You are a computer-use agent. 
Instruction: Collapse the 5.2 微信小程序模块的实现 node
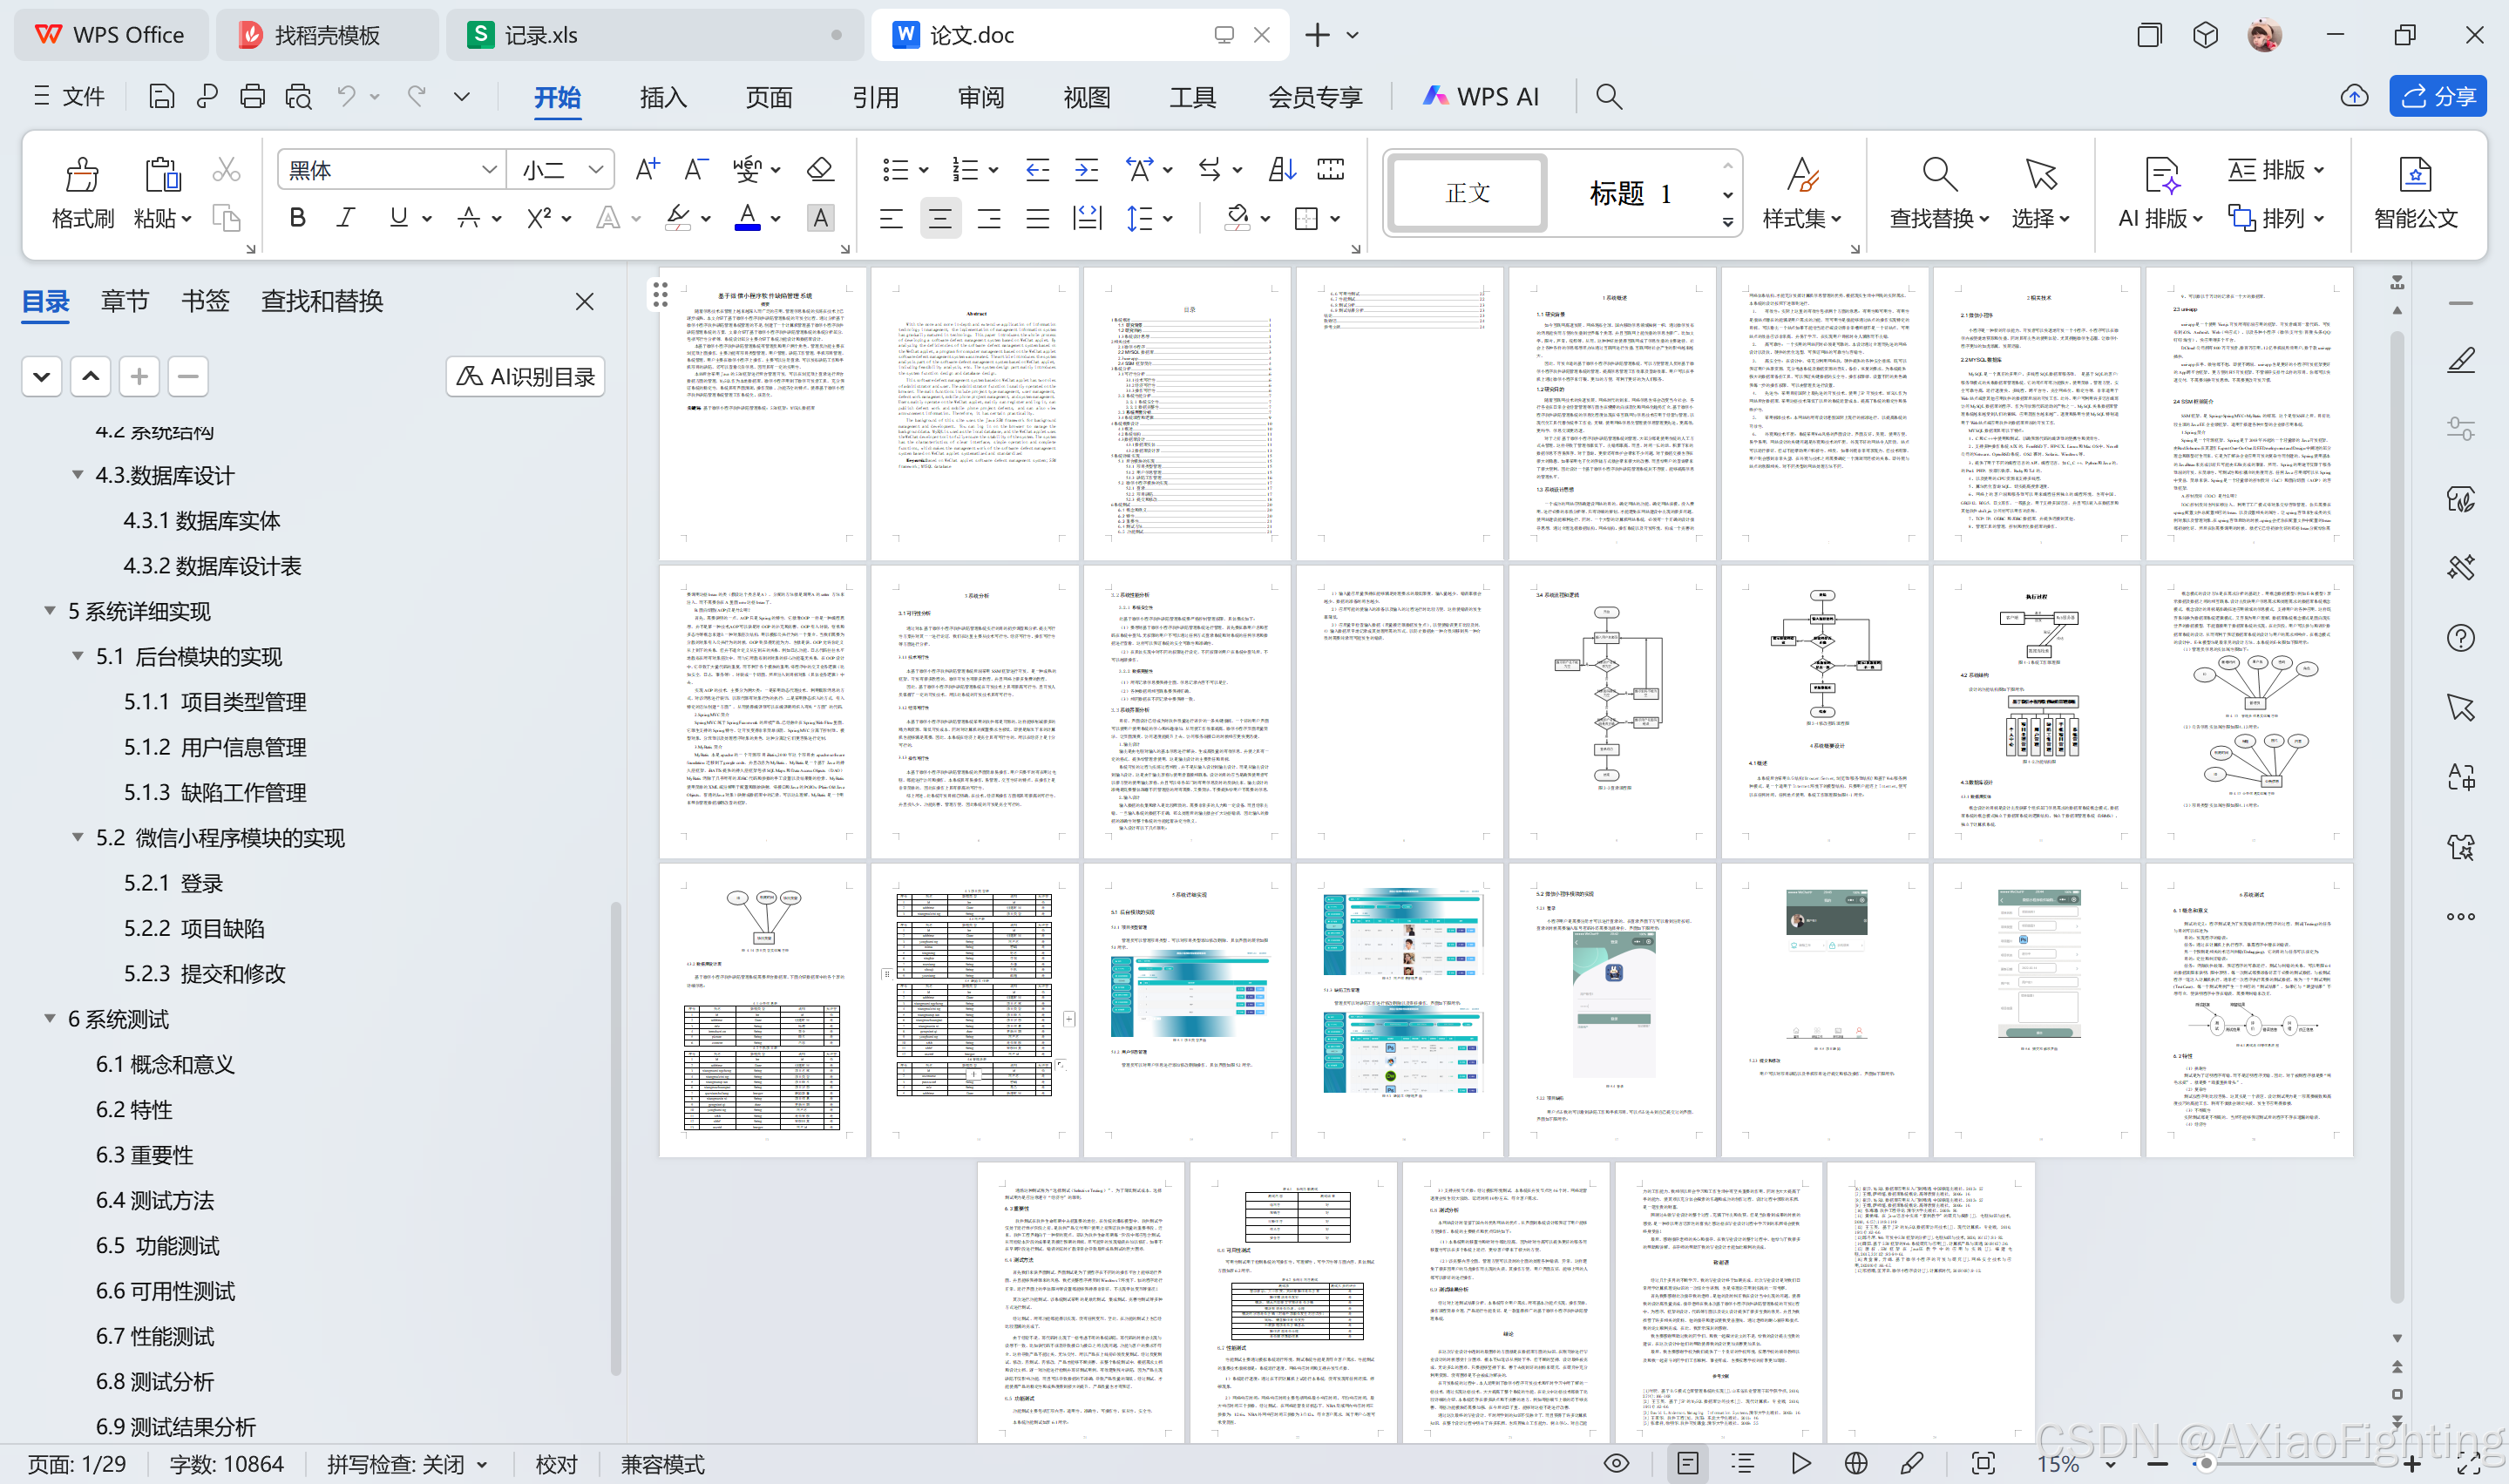click(x=77, y=837)
